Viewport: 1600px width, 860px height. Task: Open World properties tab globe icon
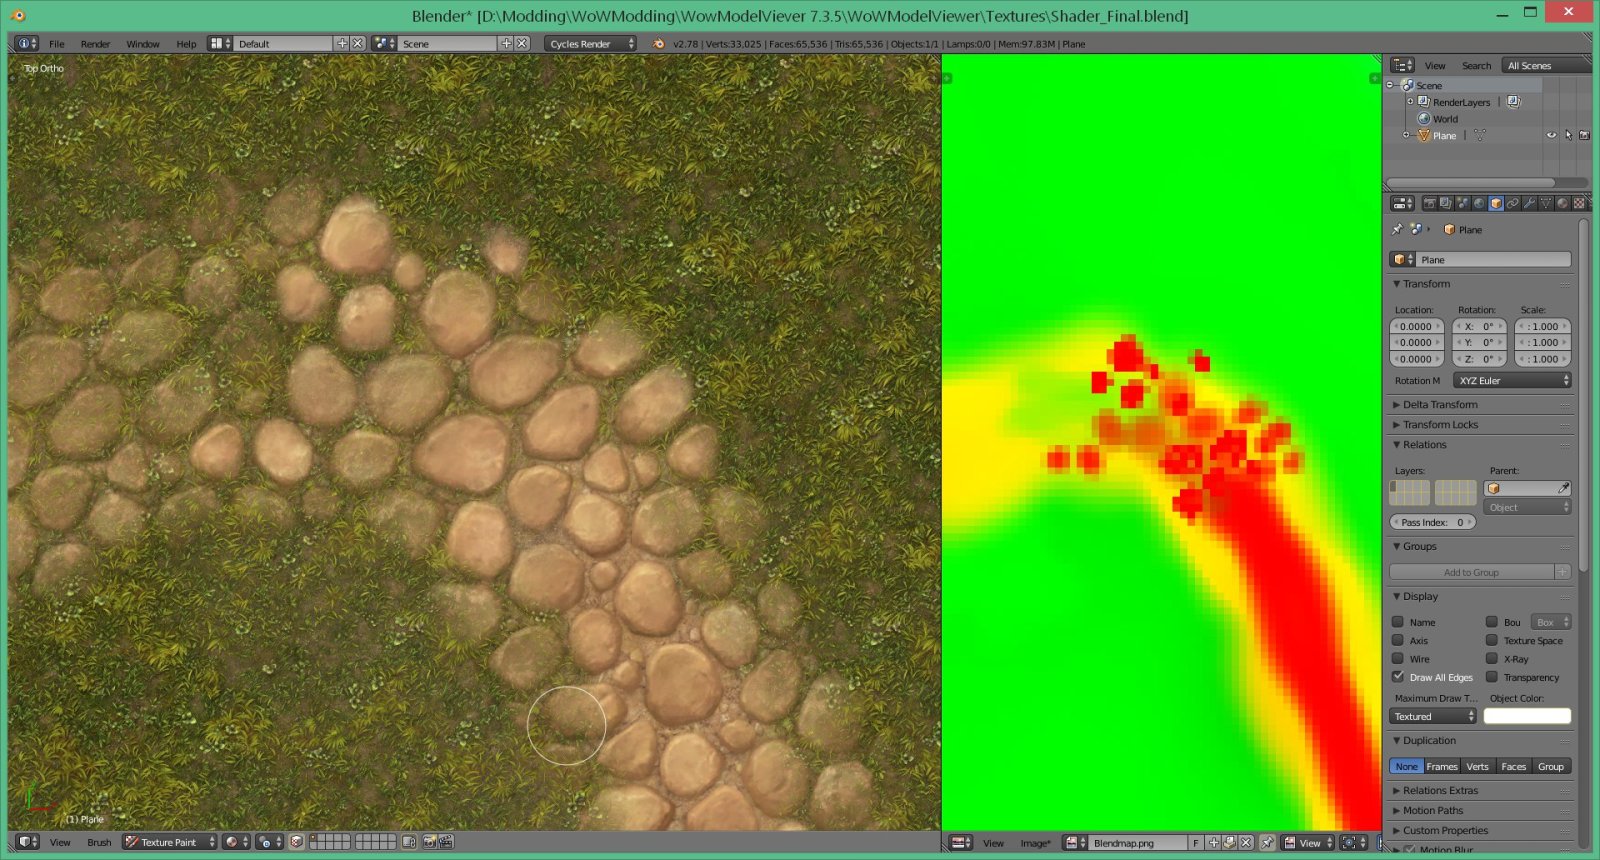point(1479,203)
